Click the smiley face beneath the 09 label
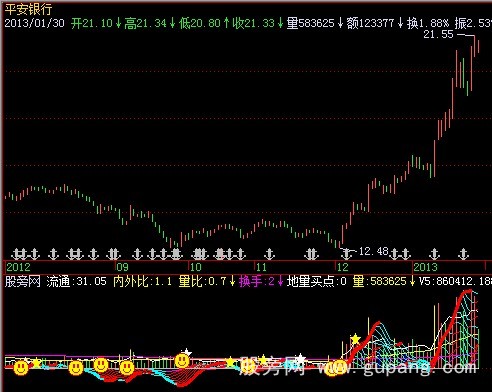 point(127,368)
